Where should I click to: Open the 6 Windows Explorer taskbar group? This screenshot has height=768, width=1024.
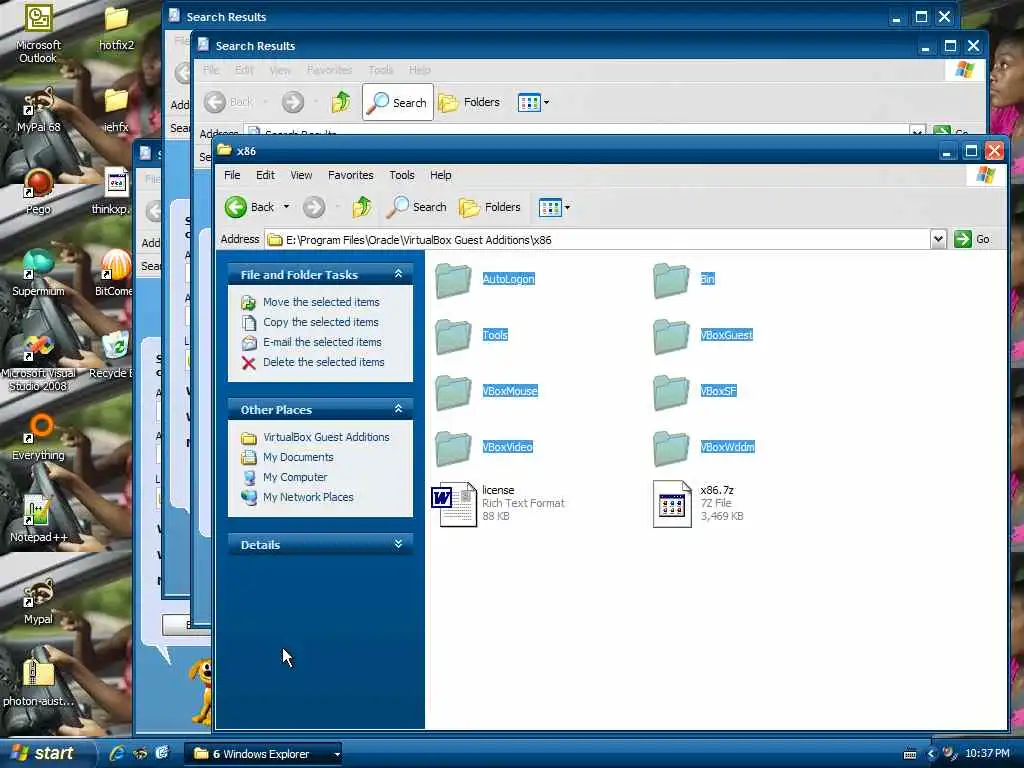pos(265,754)
